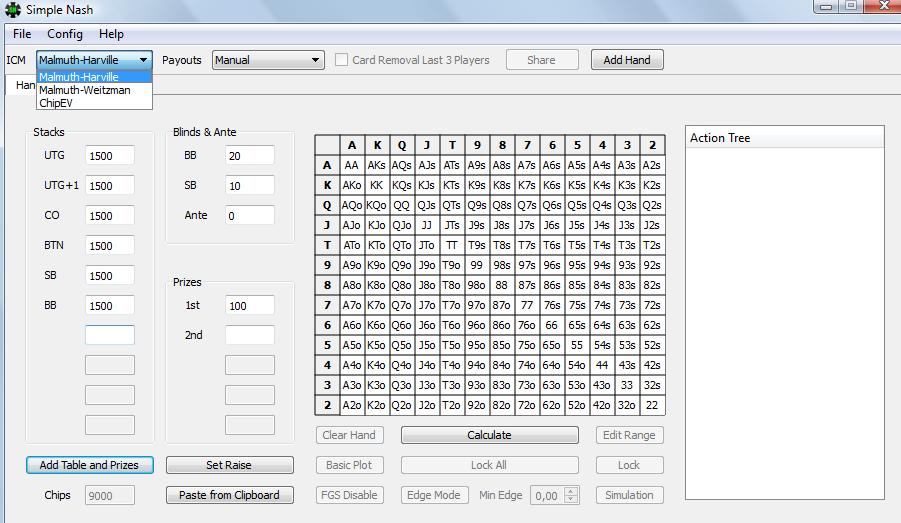Image resolution: width=901 pixels, height=523 pixels.
Task: Click the Ante input field
Action: click(249, 216)
